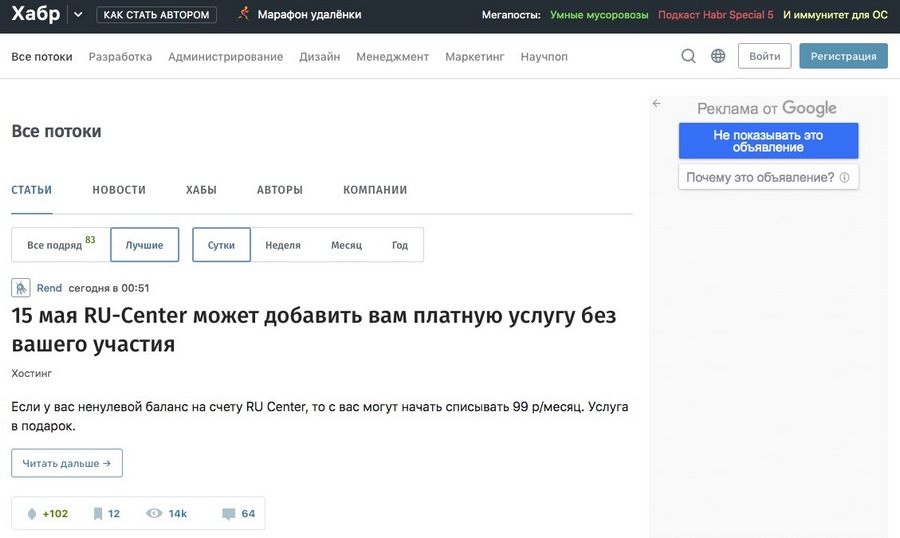The width and height of the screenshot is (900, 538).
Task: Choose the Год period filter
Action: [x=399, y=245]
